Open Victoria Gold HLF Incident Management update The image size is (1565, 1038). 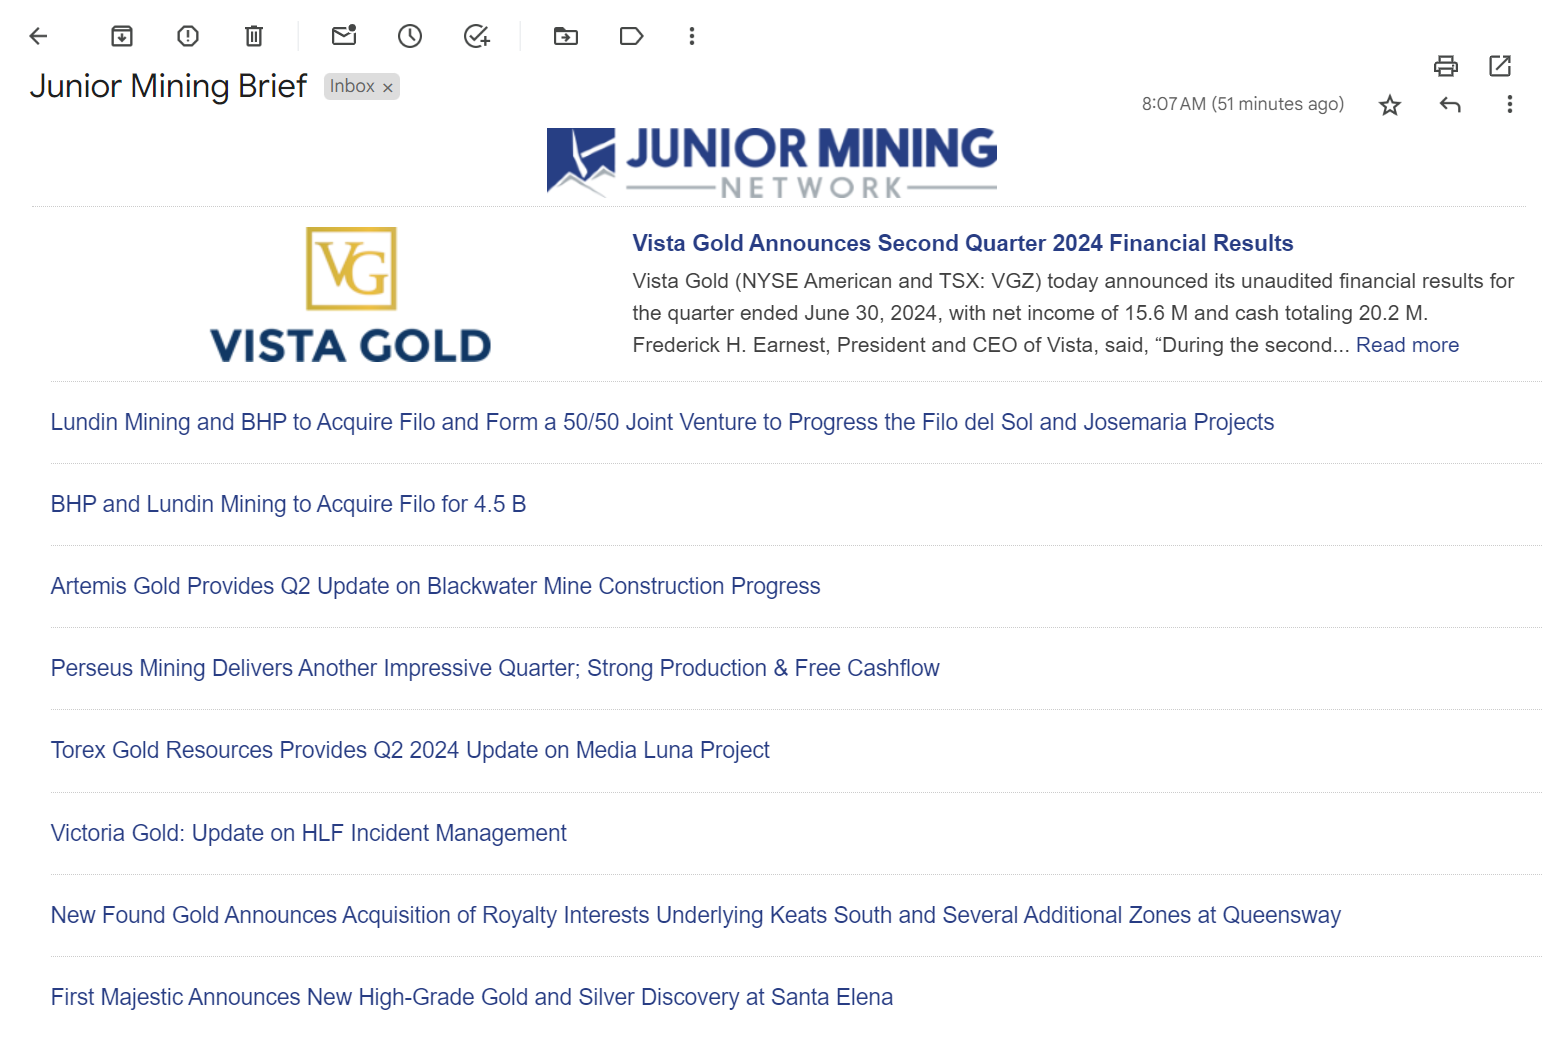(x=308, y=833)
